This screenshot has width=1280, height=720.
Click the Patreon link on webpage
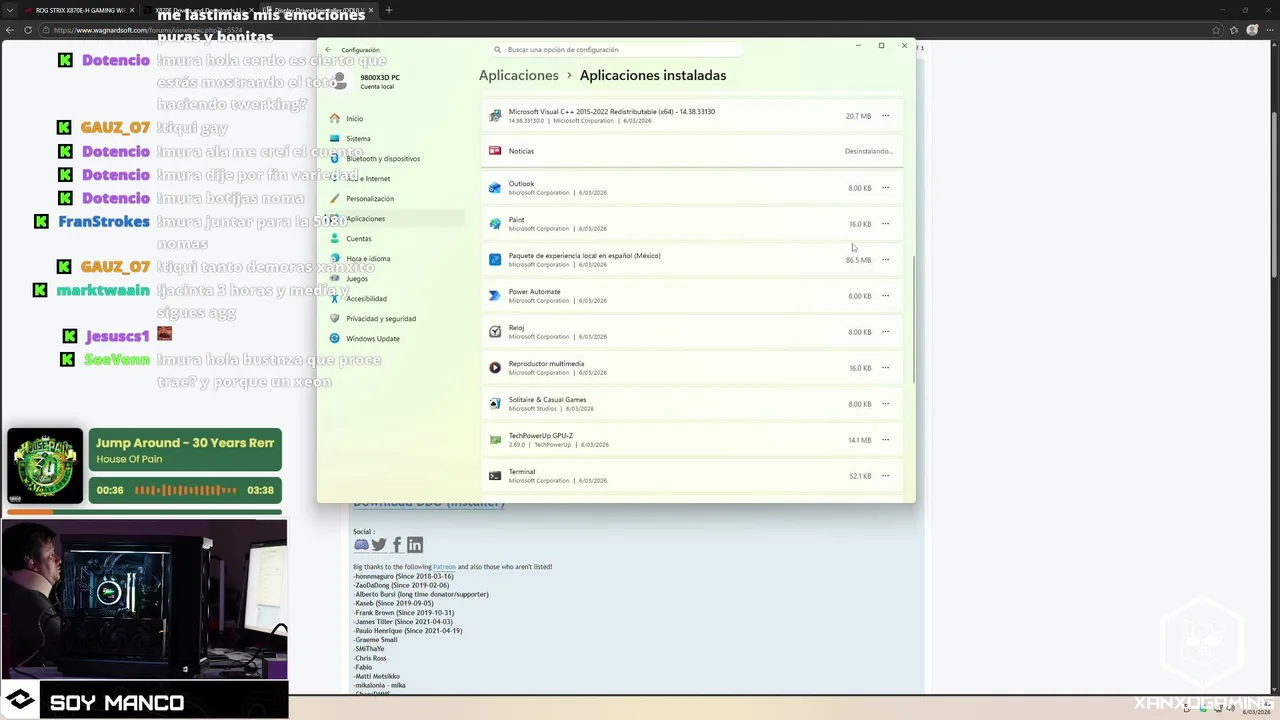444,567
